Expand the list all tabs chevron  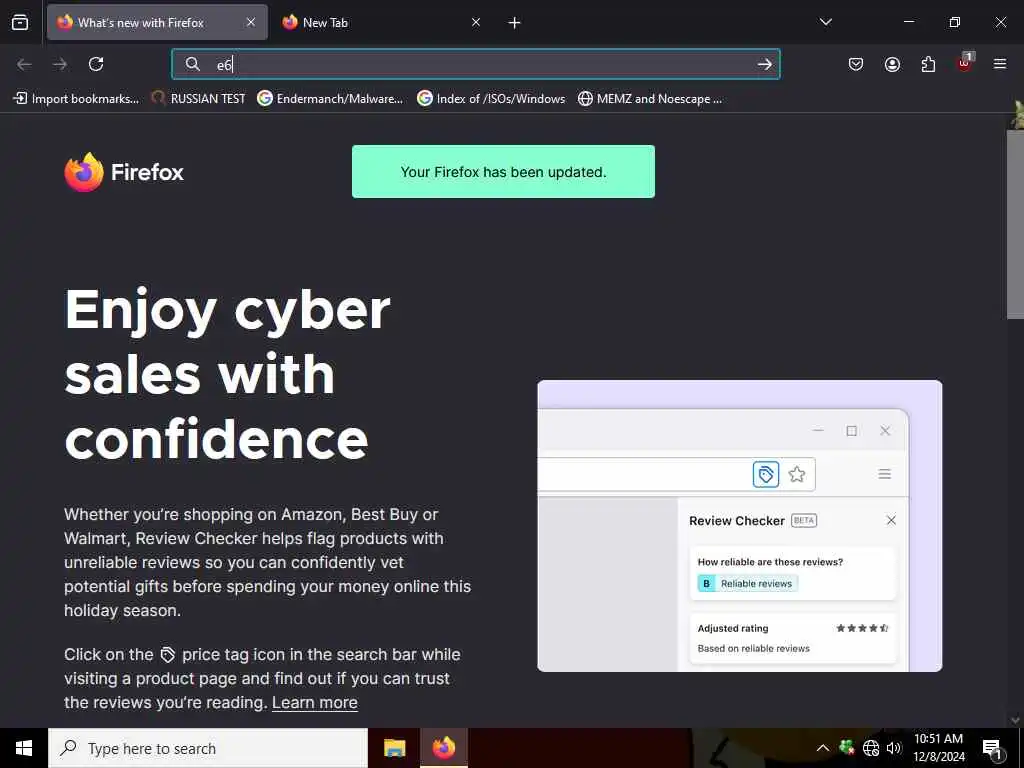(x=826, y=22)
